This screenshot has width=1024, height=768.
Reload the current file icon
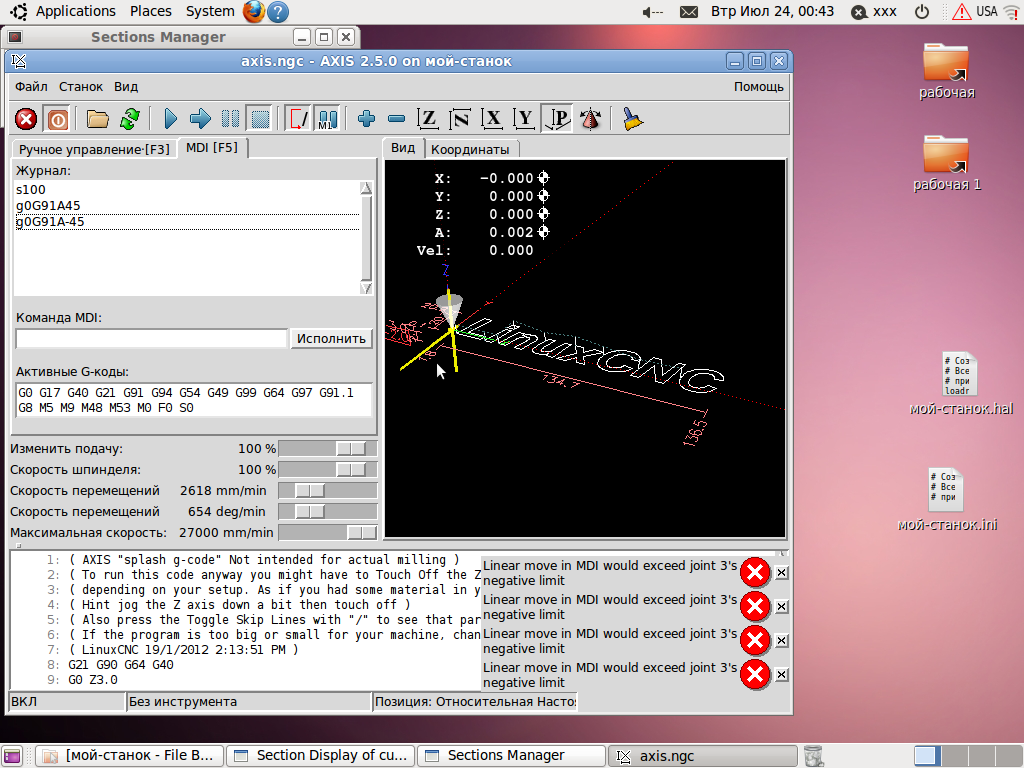(130, 120)
